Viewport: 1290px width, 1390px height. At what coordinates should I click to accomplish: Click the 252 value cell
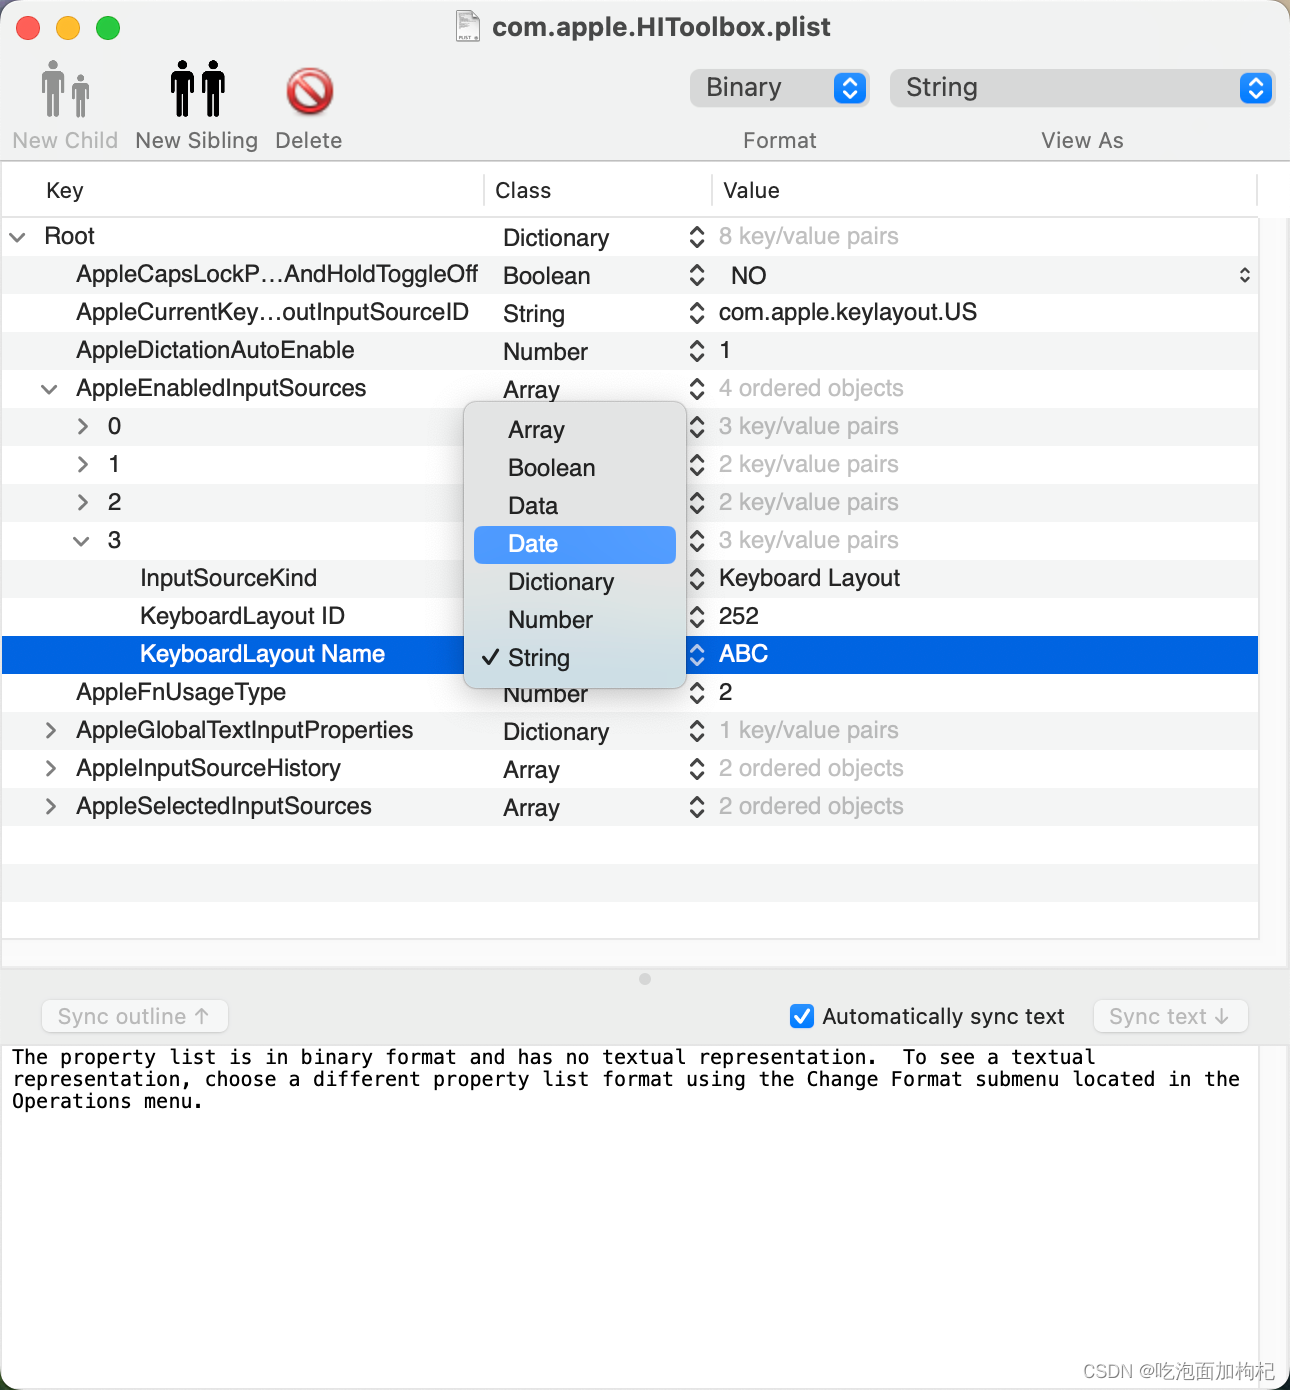[739, 616]
